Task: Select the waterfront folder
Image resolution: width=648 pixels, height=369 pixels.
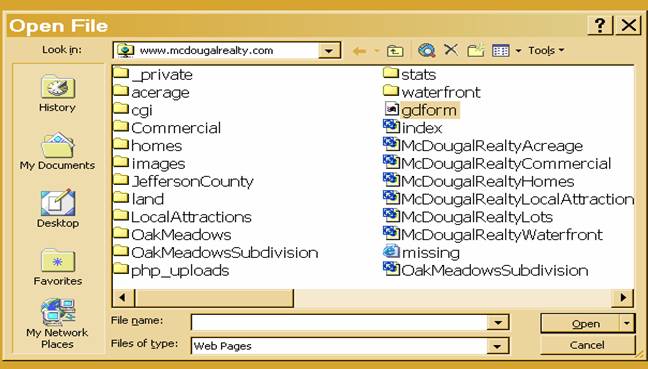Action: (x=432, y=92)
